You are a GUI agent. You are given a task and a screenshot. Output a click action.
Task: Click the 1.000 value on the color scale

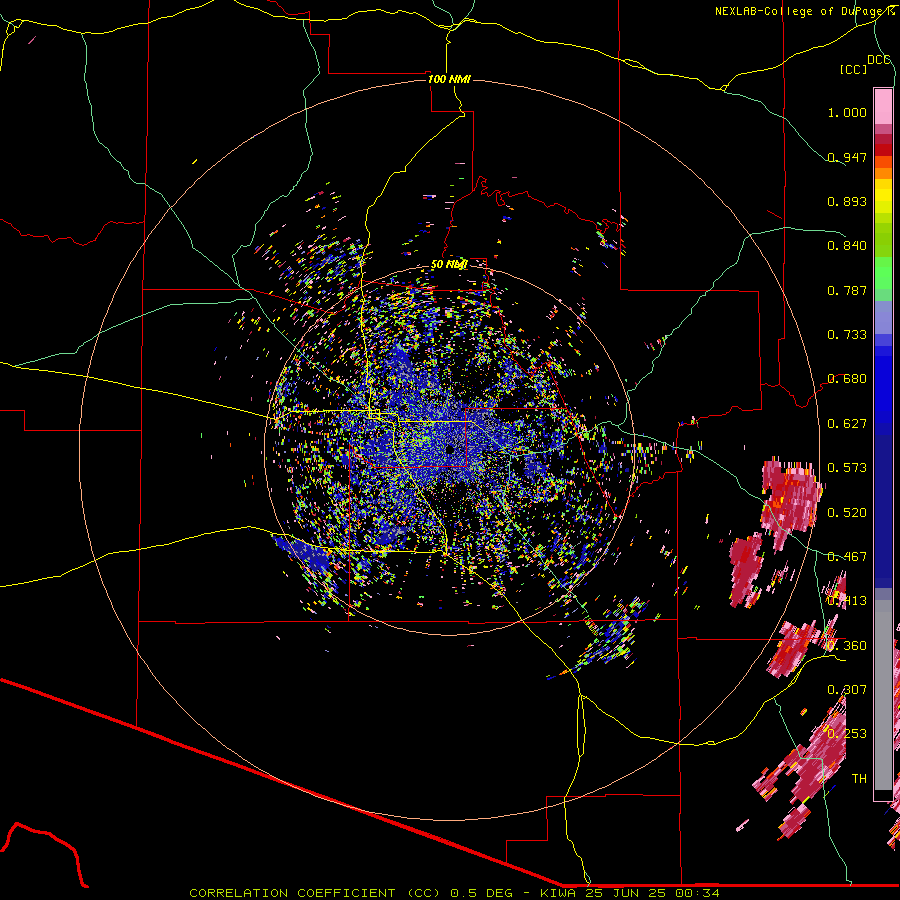847,112
